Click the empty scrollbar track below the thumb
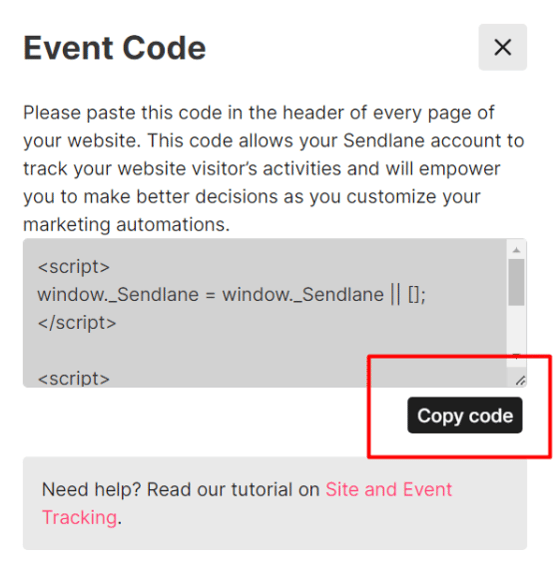The width and height of the screenshot is (555, 565). [516, 328]
